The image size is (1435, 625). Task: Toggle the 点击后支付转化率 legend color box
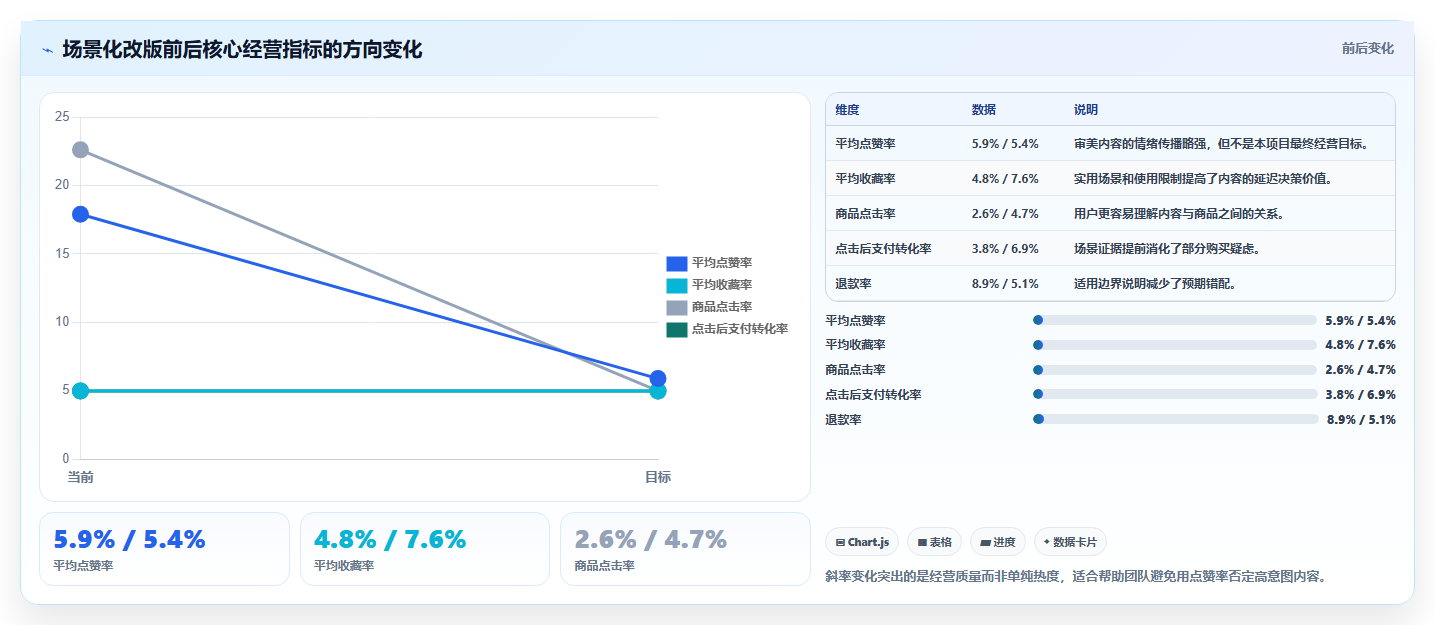677,329
